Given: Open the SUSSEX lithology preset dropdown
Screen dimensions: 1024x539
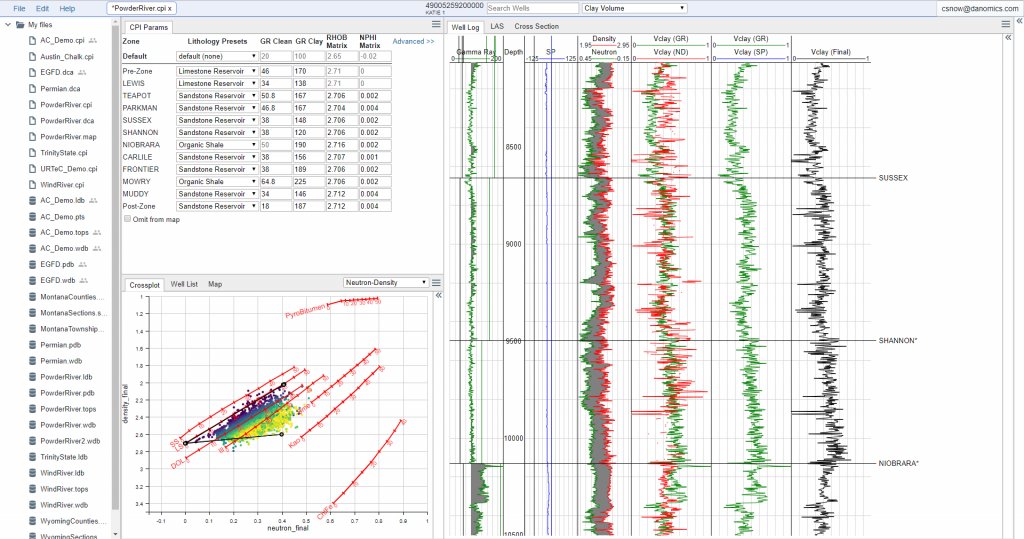Looking at the screenshot, I should click(217, 120).
